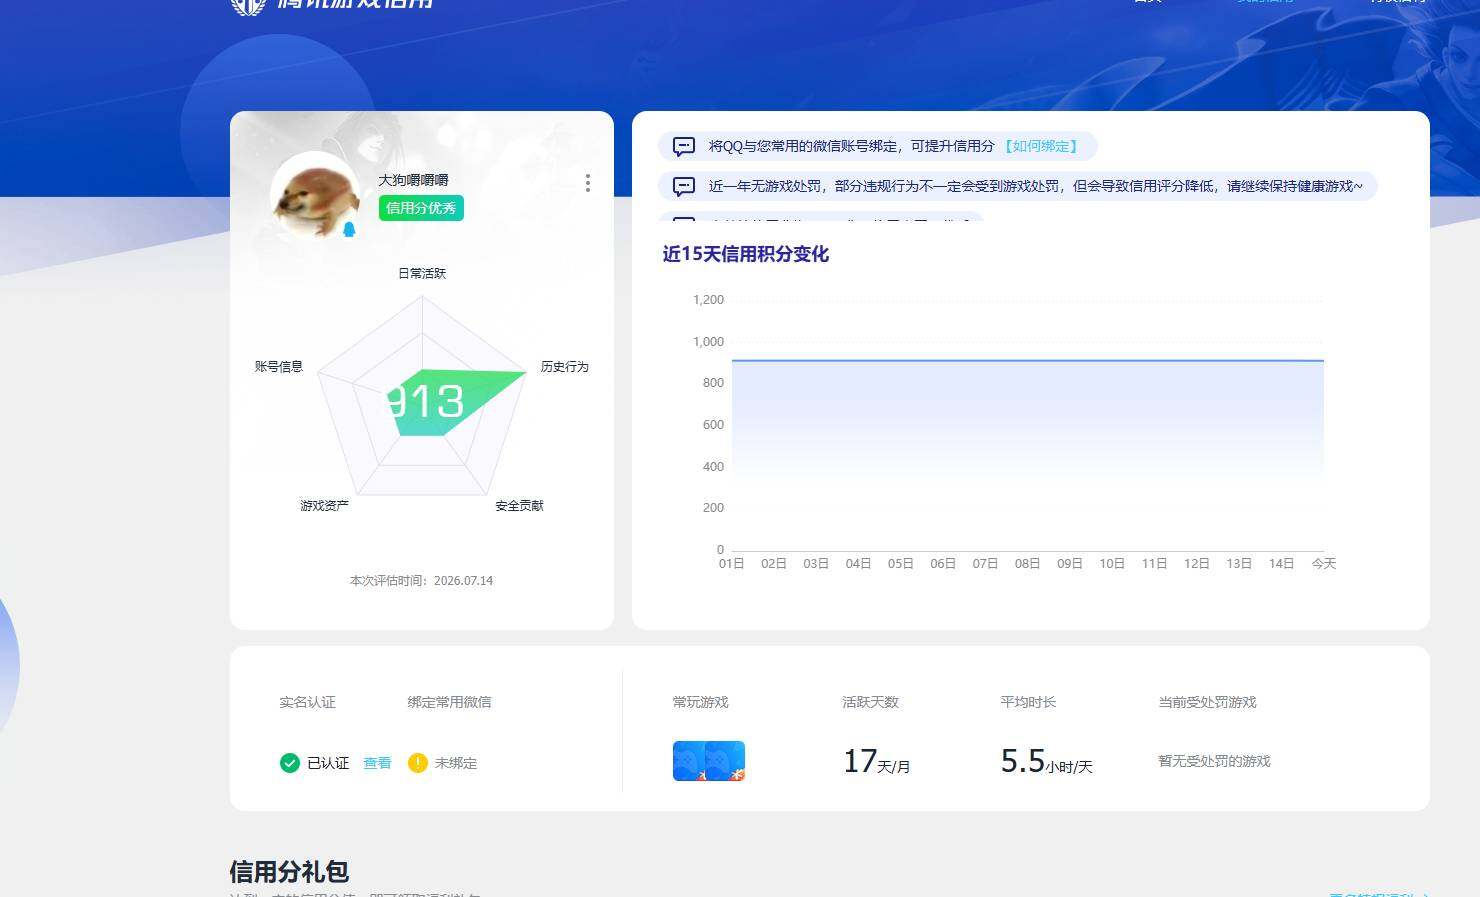Click 查看 link next to 已认证

pyautogui.click(x=377, y=763)
